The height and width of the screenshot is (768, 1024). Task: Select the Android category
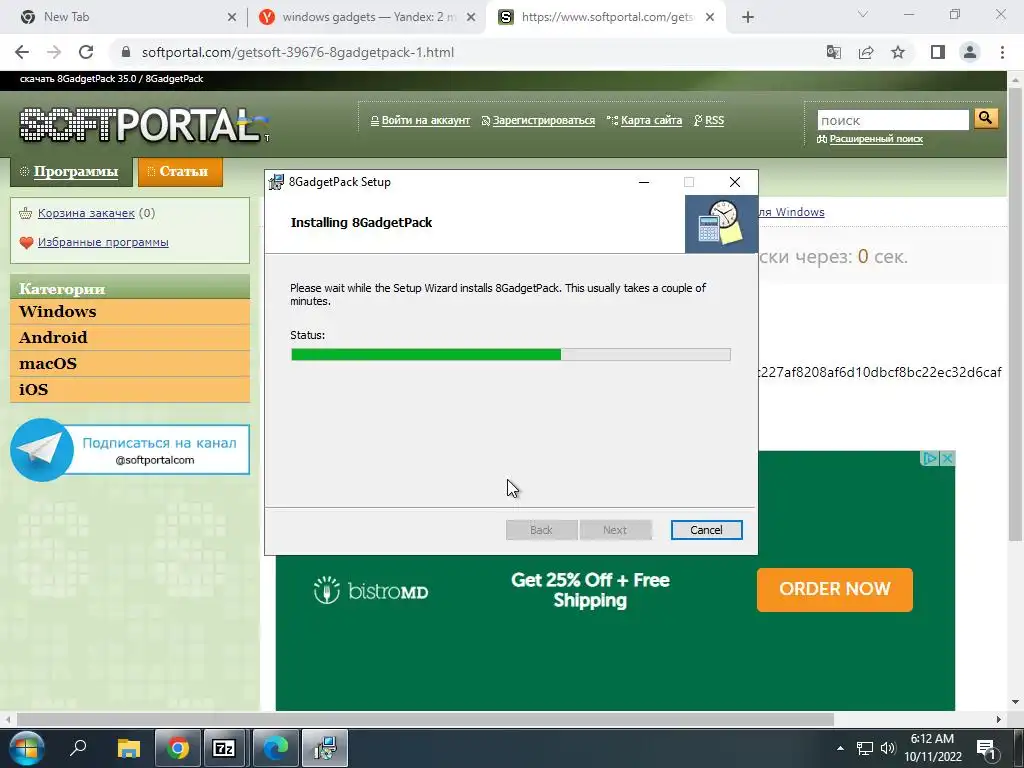coord(130,338)
